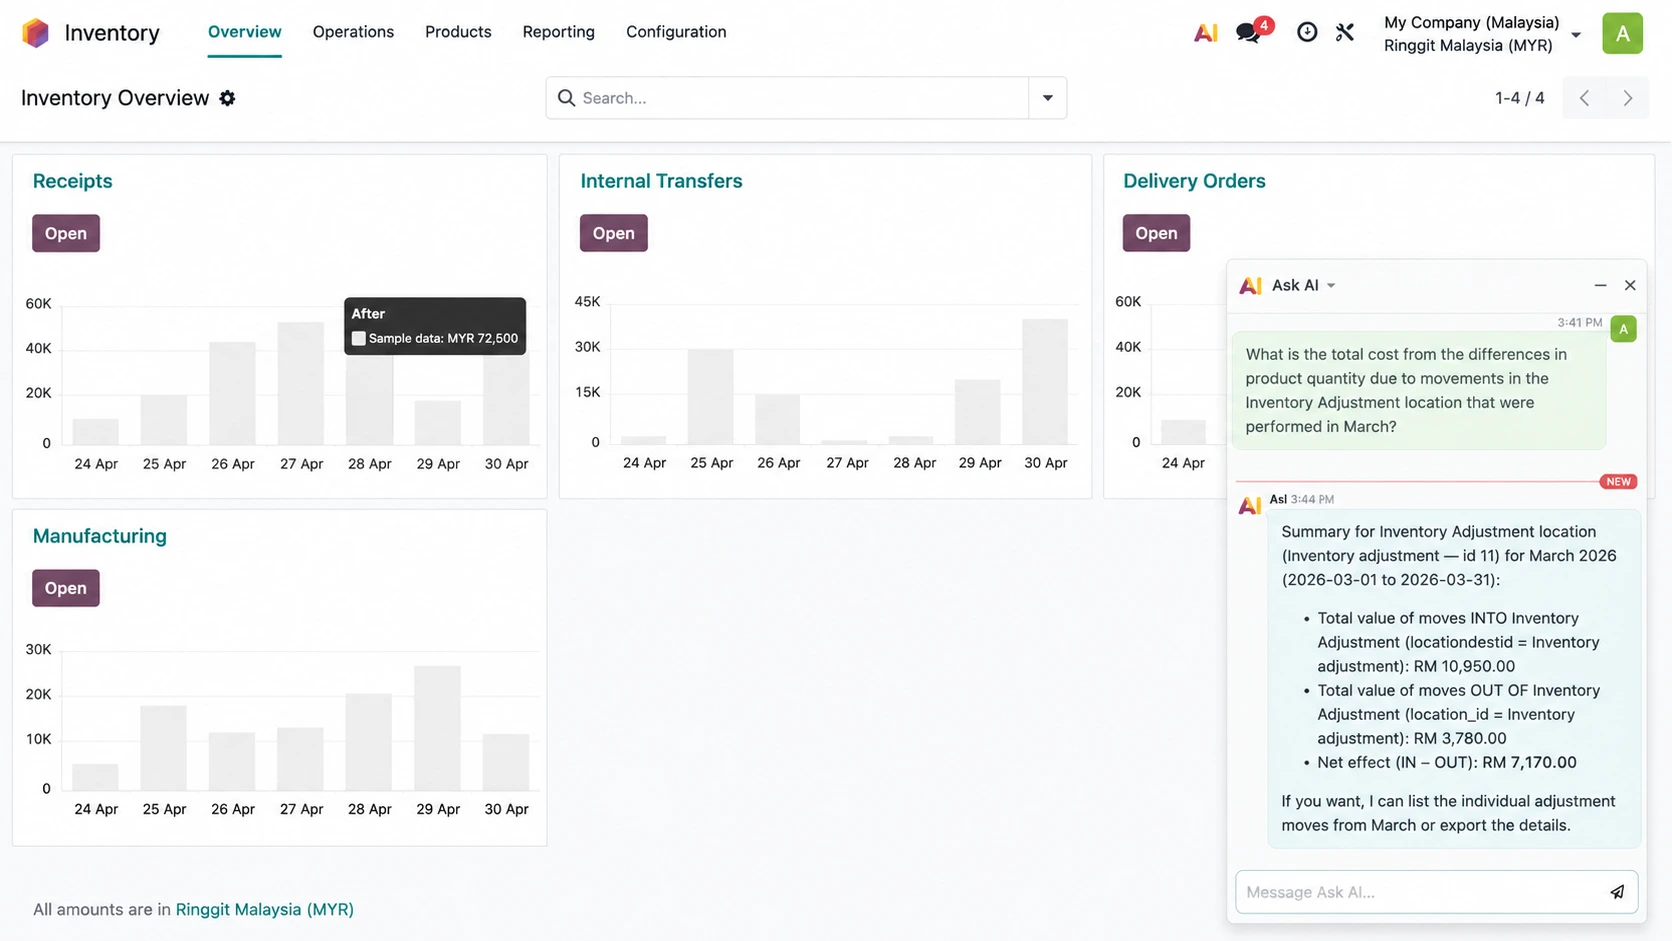Click the Inventory Overview gear settings icon
Image resolution: width=1672 pixels, height=941 pixels.
tap(227, 98)
